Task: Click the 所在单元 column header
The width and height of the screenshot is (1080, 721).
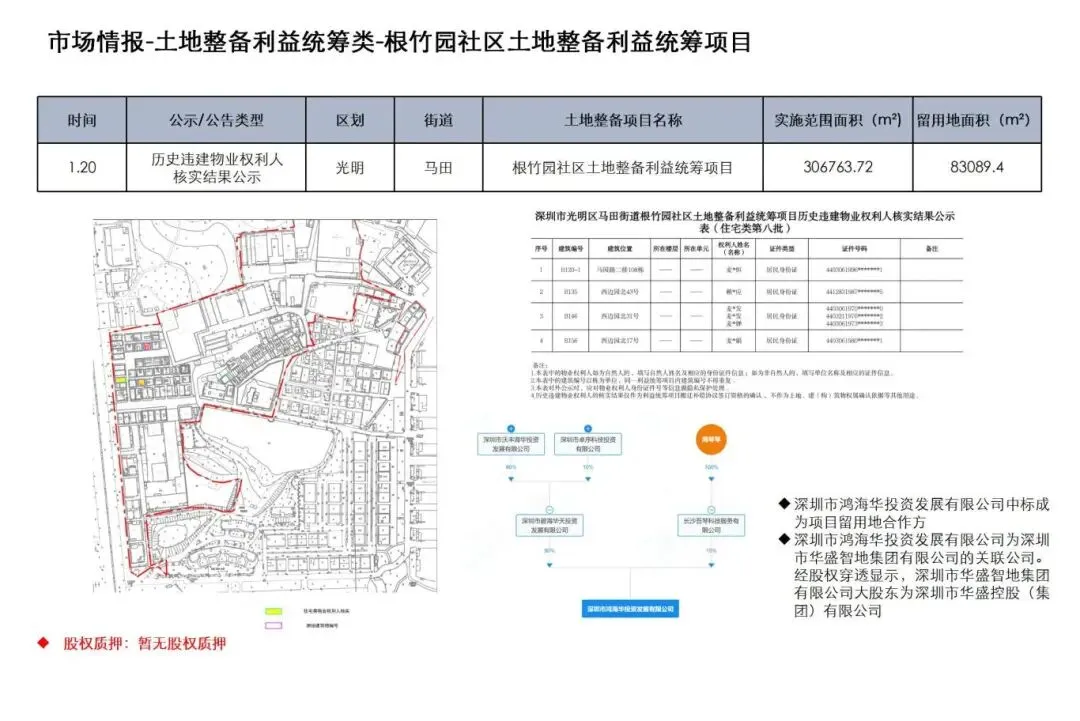Action: point(696,249)
